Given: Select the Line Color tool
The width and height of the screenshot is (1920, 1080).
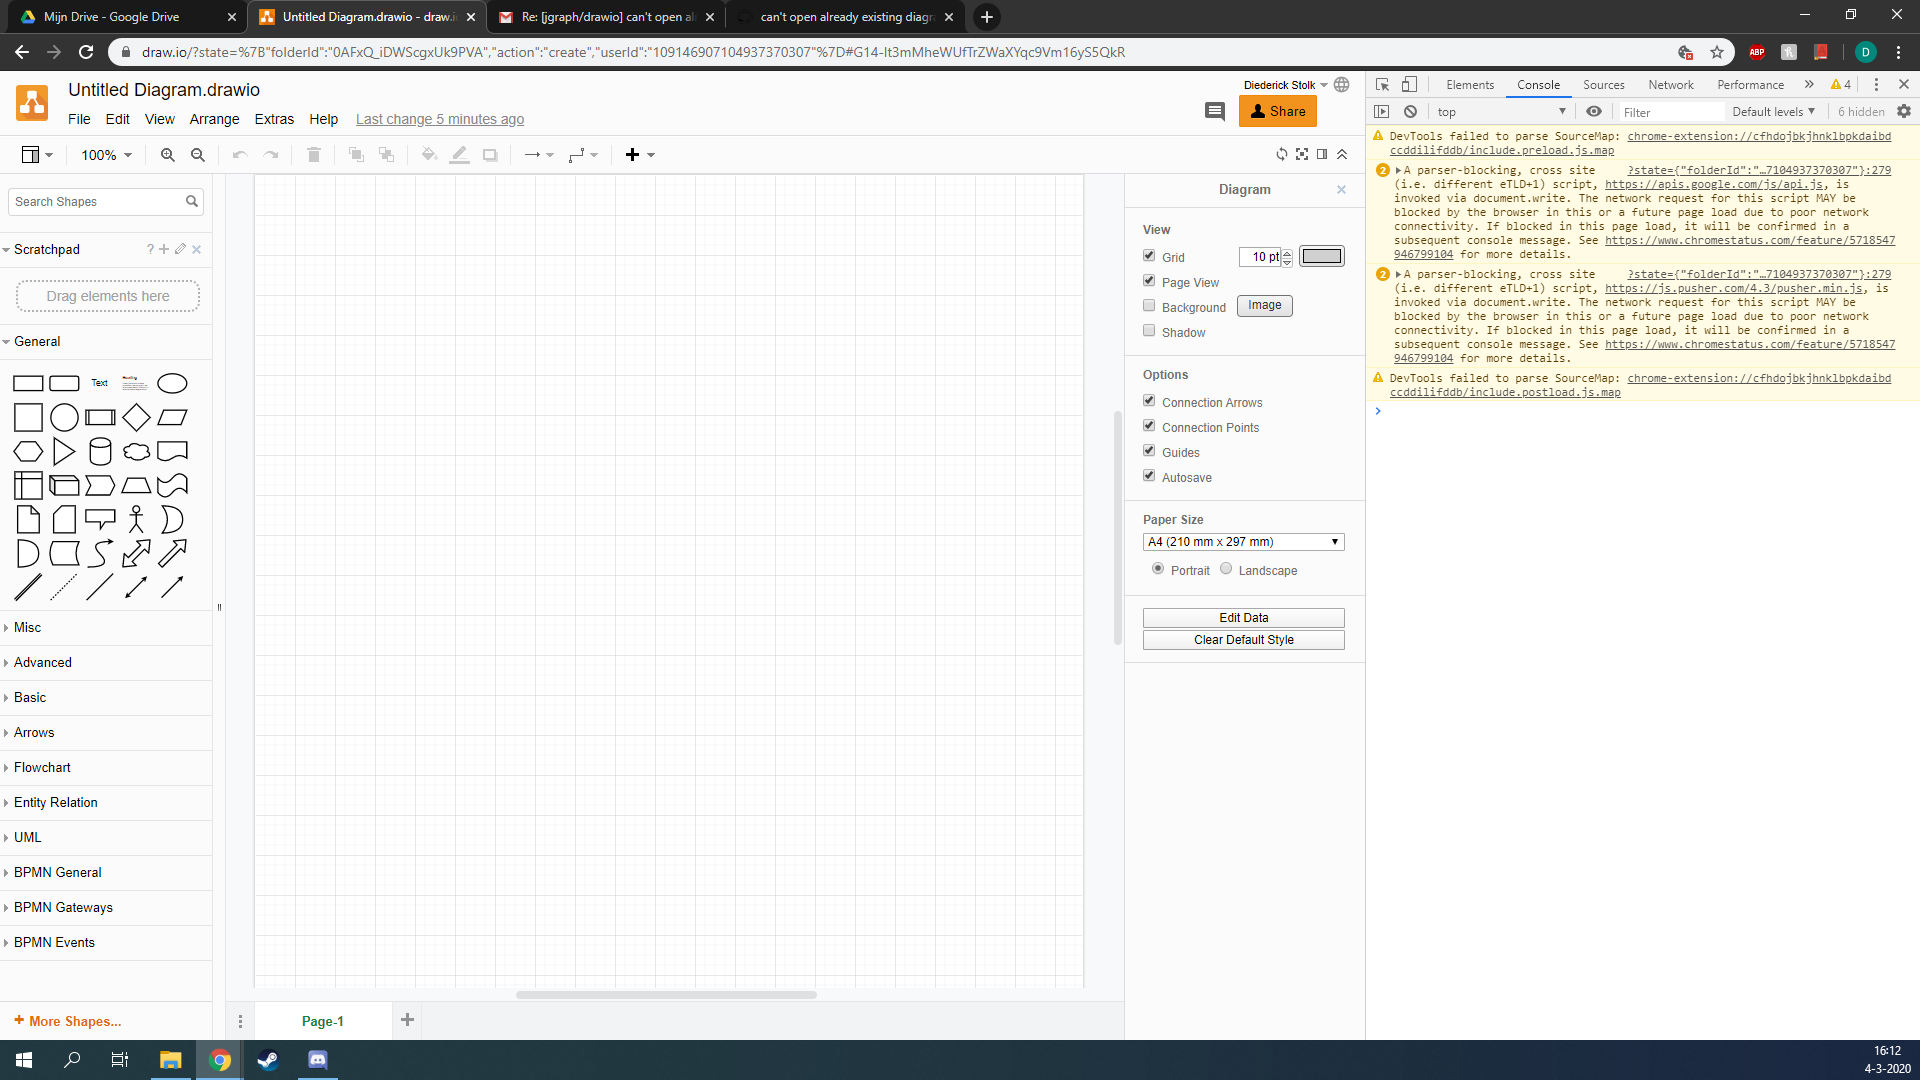Looking at the screenshot, I should 459,154.
